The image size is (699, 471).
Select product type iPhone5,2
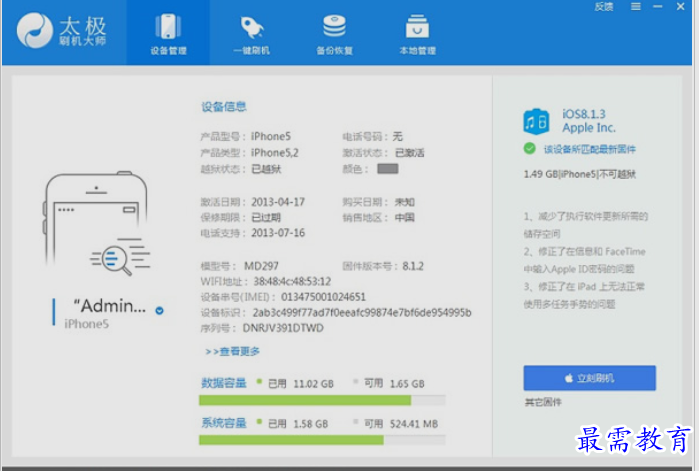275,152
